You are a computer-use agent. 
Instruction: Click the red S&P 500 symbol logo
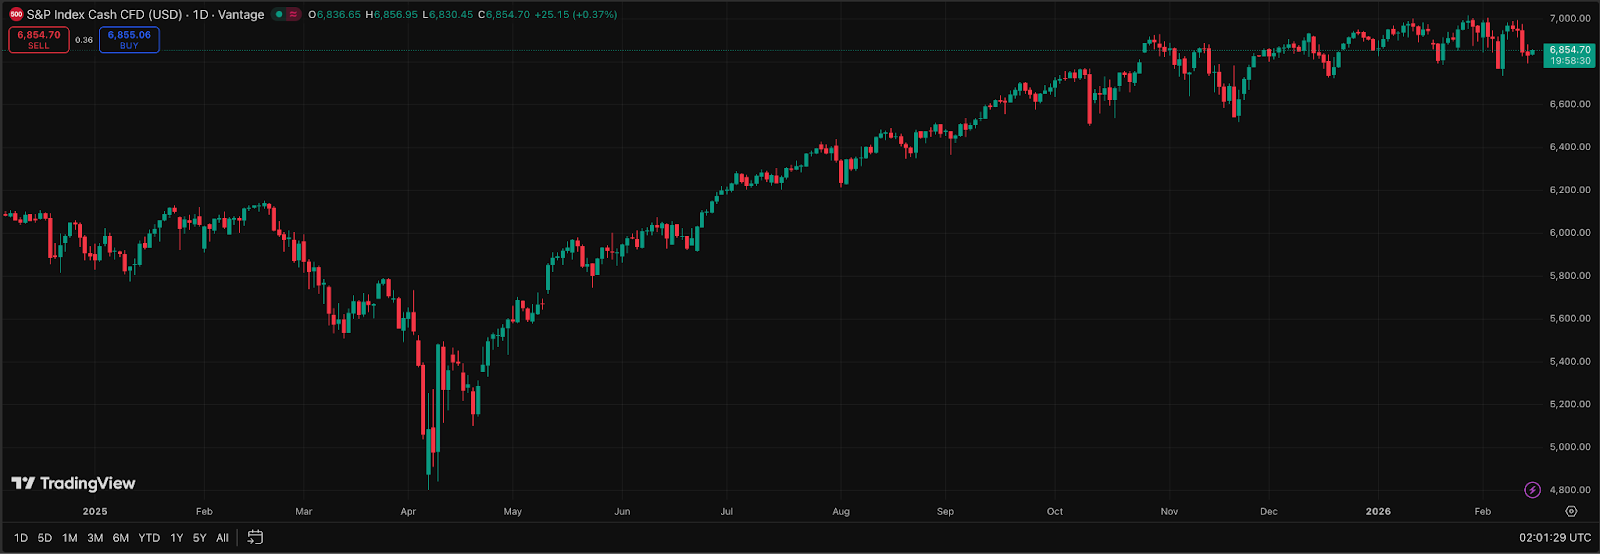[16, 15]
